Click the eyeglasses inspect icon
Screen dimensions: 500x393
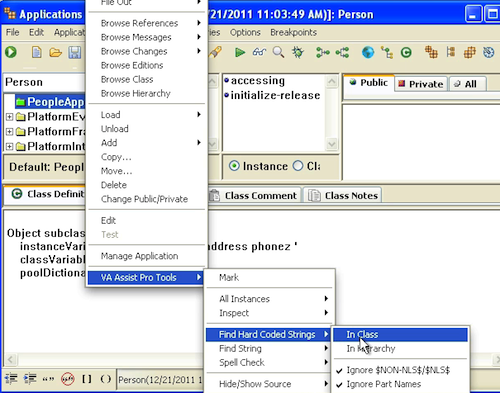(x=259, y=52)
